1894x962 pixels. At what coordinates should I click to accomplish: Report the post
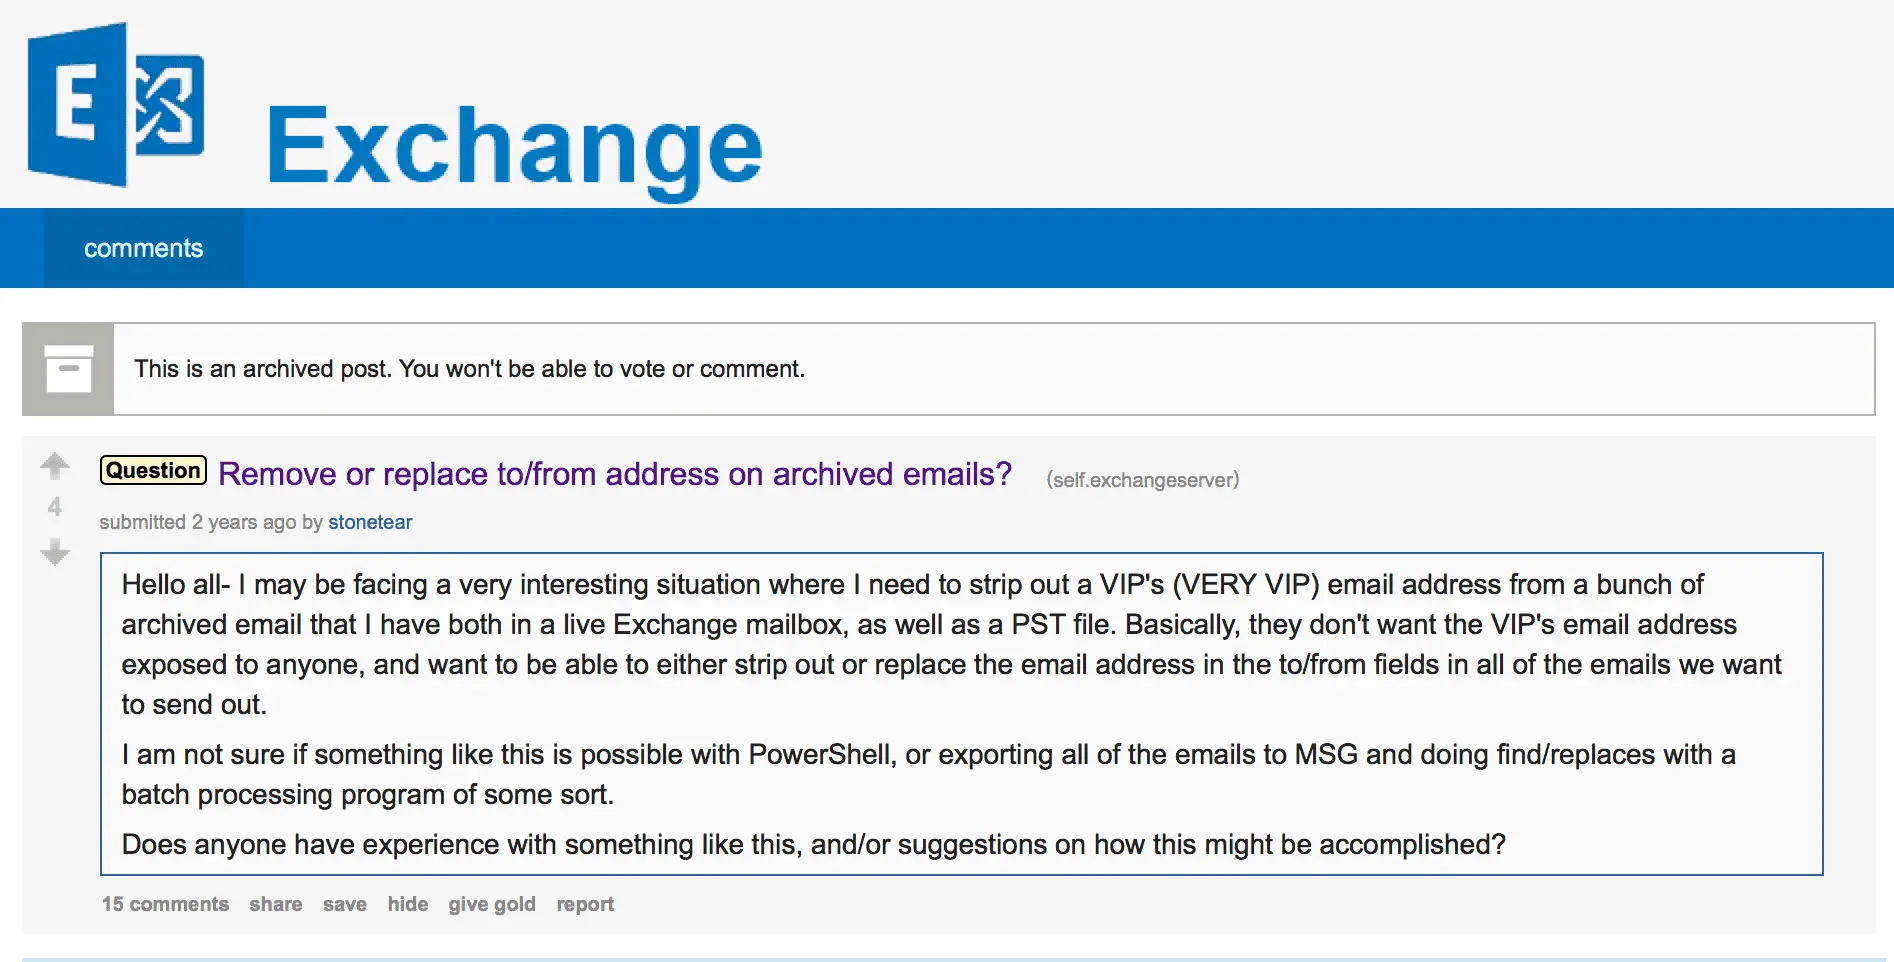[x=585, y=904]
